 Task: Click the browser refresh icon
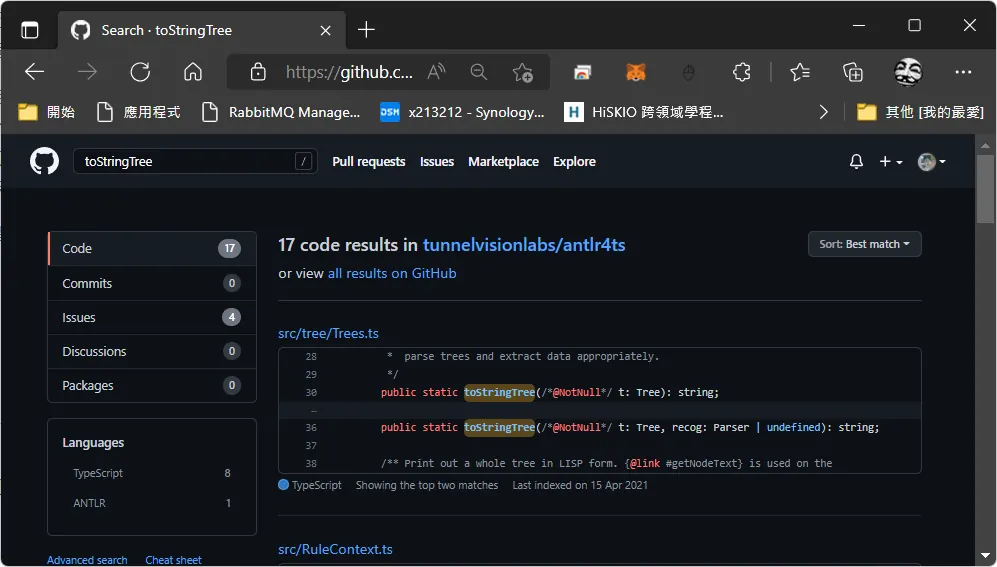point(140,72)
